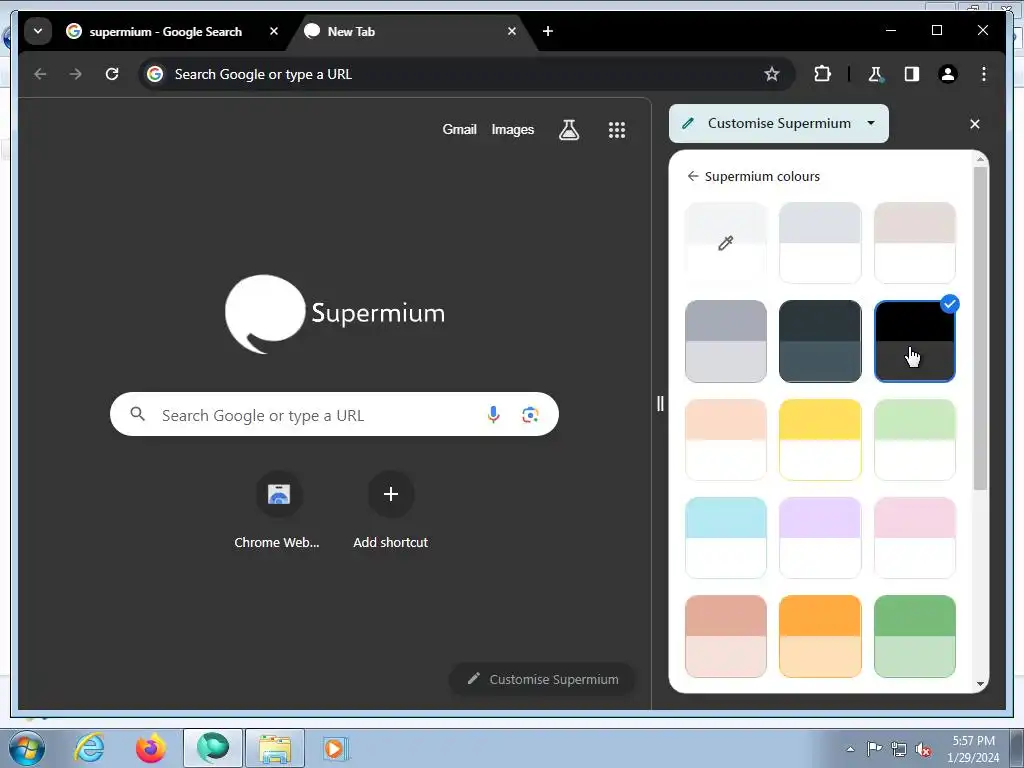Click the forward navigation arrow in toolbar
The height and width of the screenshot is (768, 1024).
click(x=76, y=74)
